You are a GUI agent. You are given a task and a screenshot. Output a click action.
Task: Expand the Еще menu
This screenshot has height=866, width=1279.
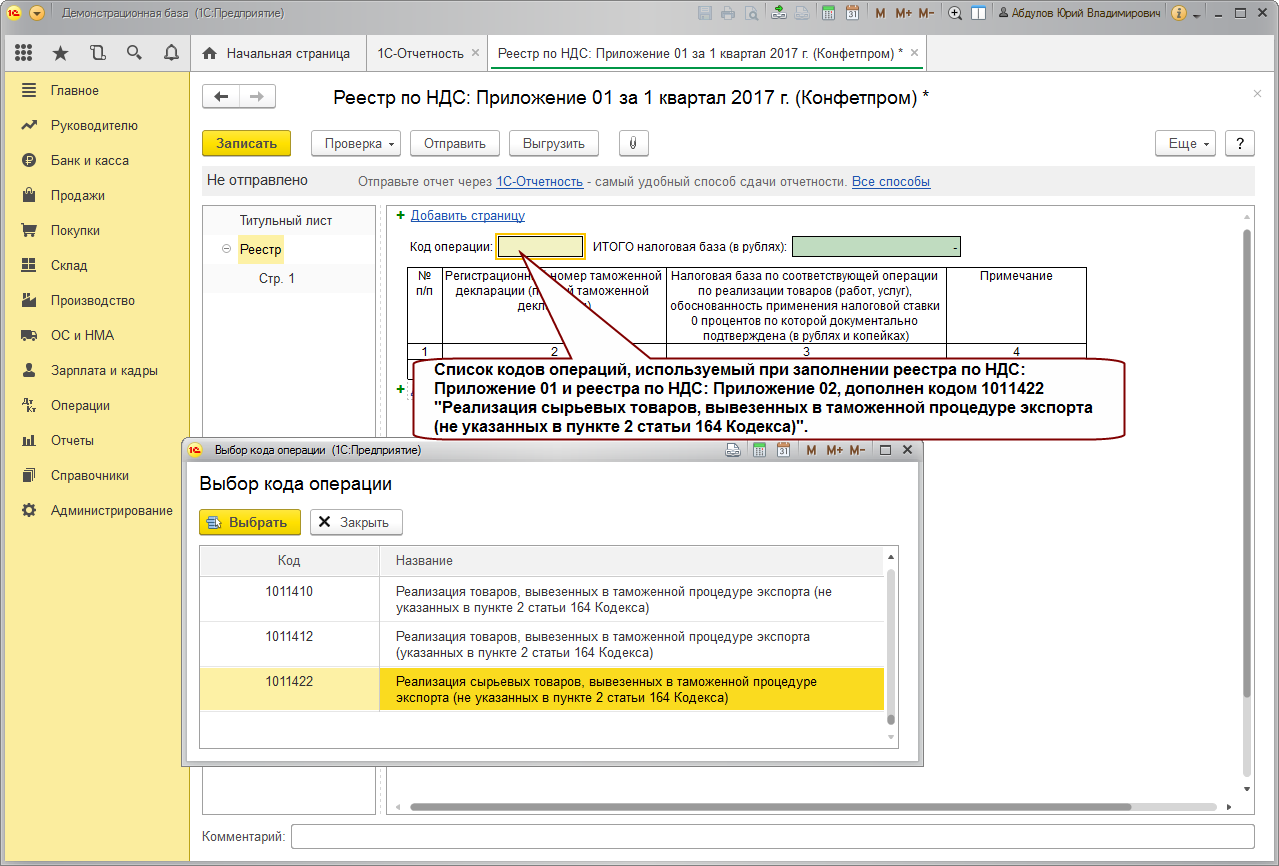coord(1189,143)
